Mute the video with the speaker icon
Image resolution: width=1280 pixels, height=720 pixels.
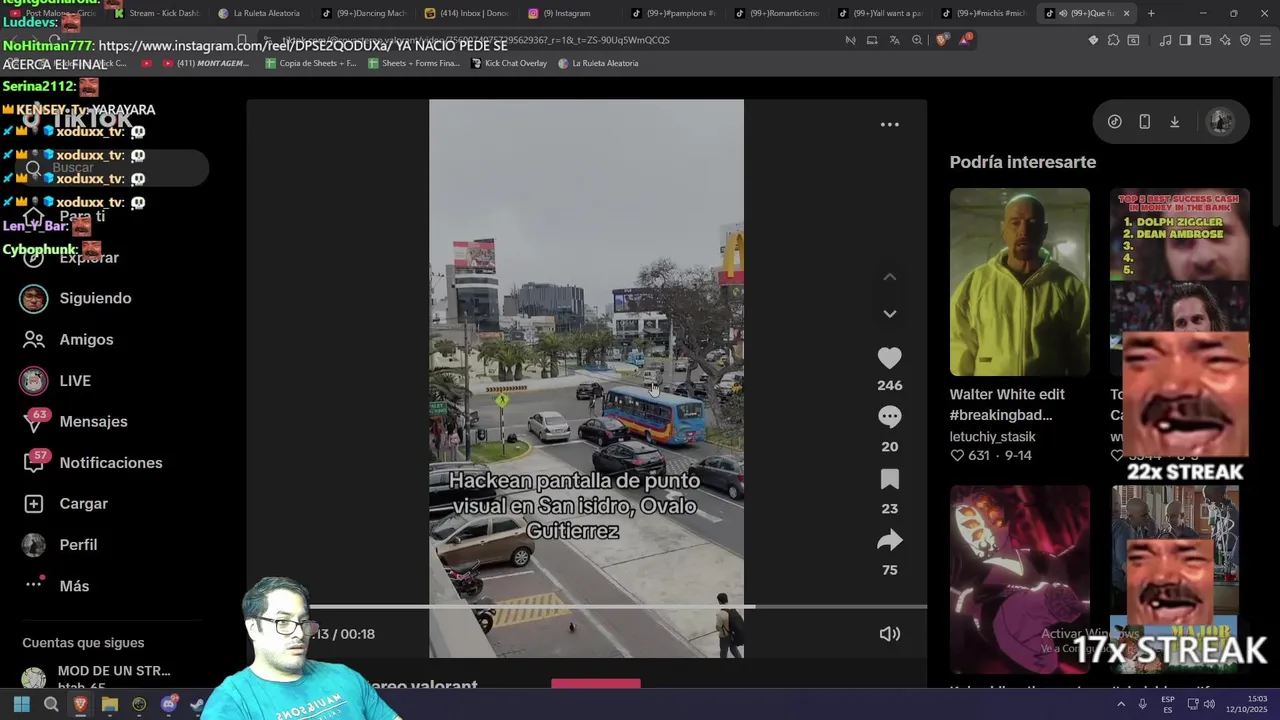click(889, 633)
